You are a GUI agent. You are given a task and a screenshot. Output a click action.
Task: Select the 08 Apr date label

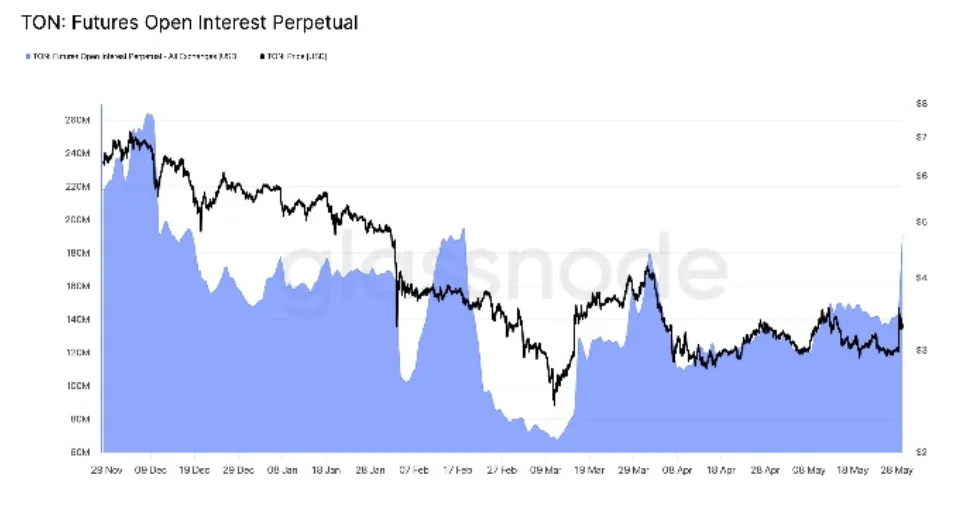[x=677, y=468]
